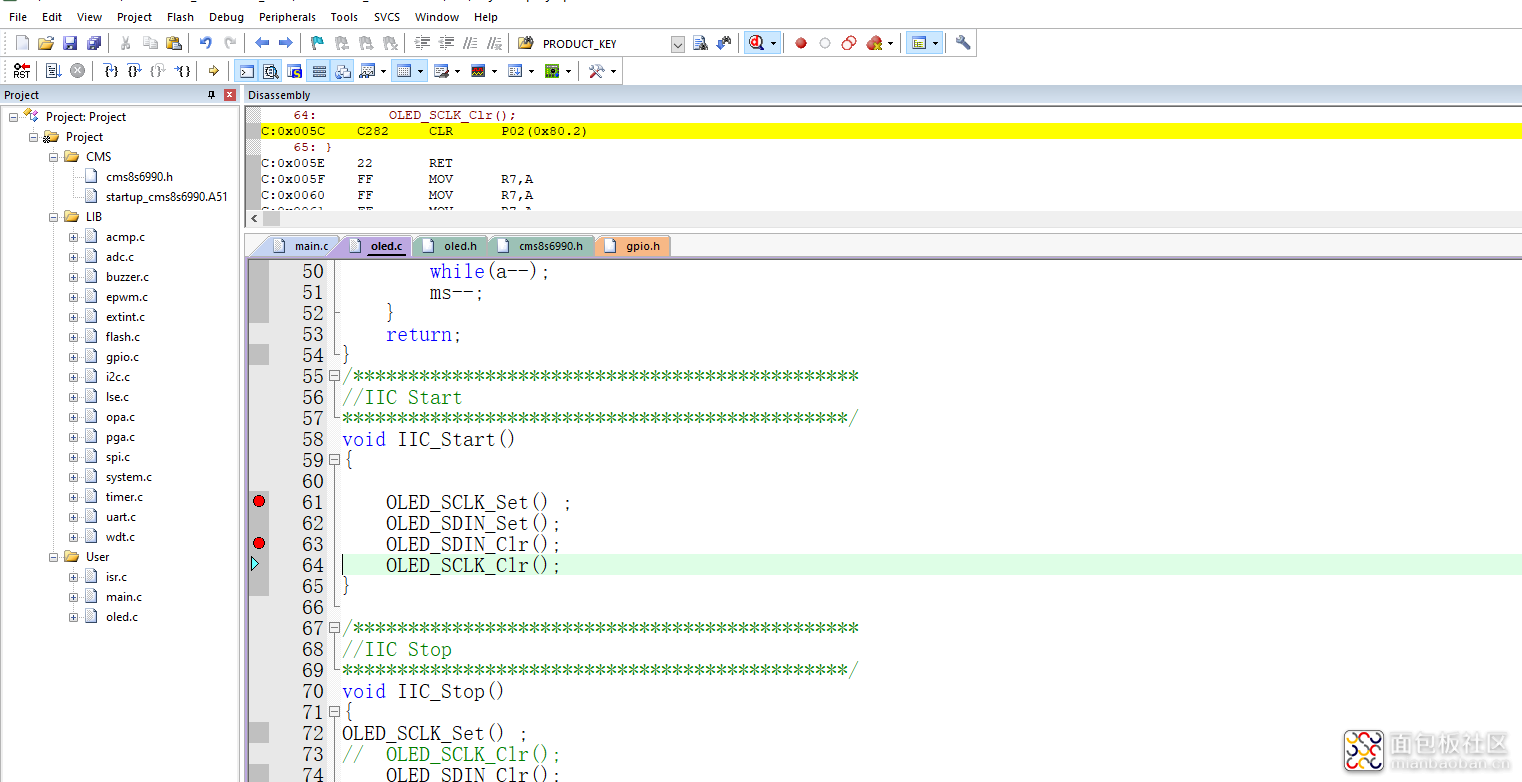Open the PRODUCT_KEY find combo dropdown

tap(678, 44)
